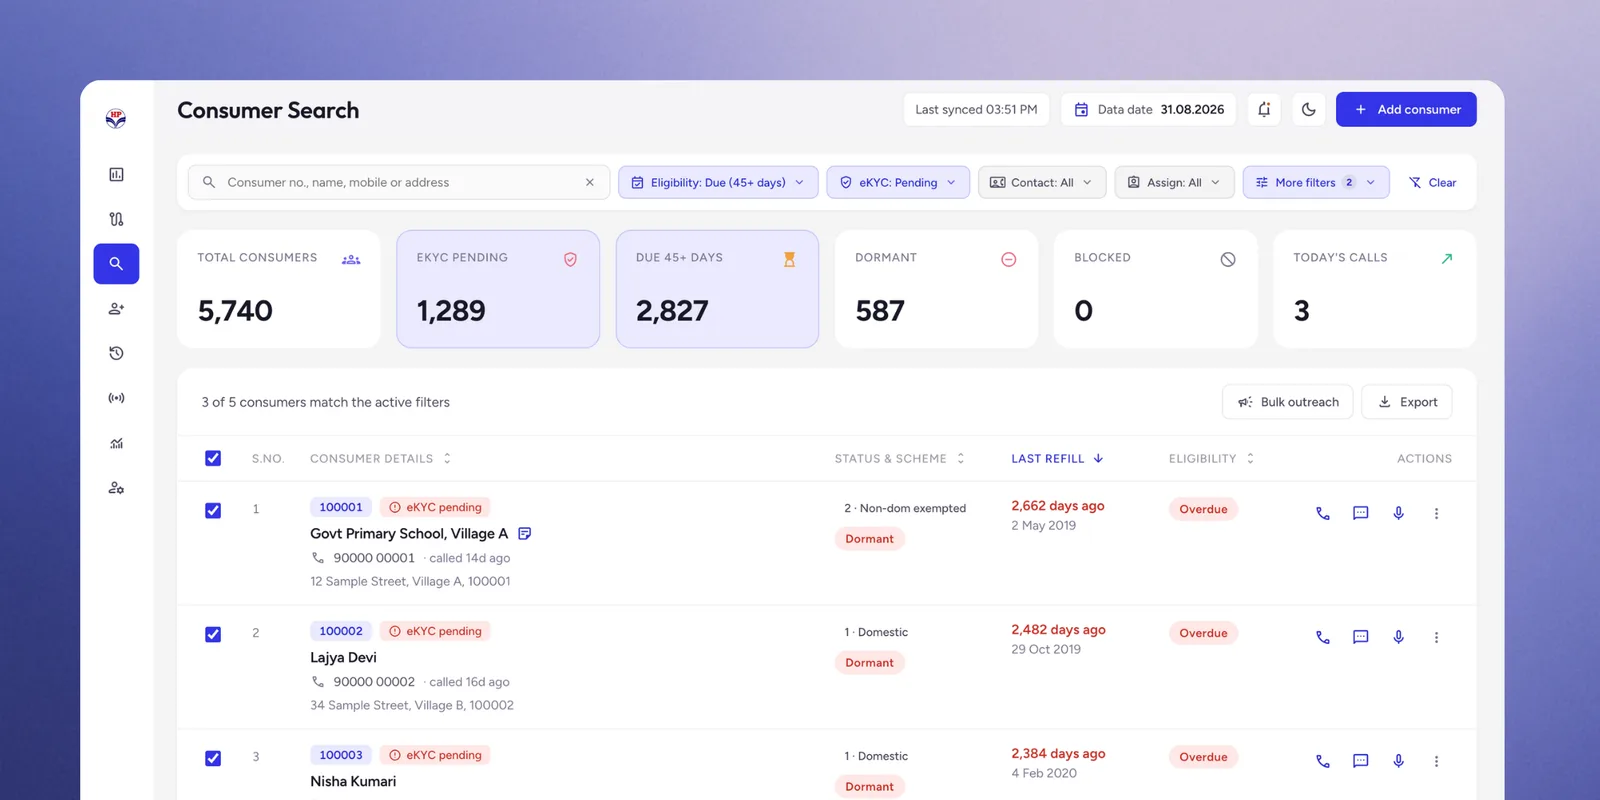The height and width of the screenshot is (800, 1600).
Task: Clear the search field with X
Action: (590, 182)
